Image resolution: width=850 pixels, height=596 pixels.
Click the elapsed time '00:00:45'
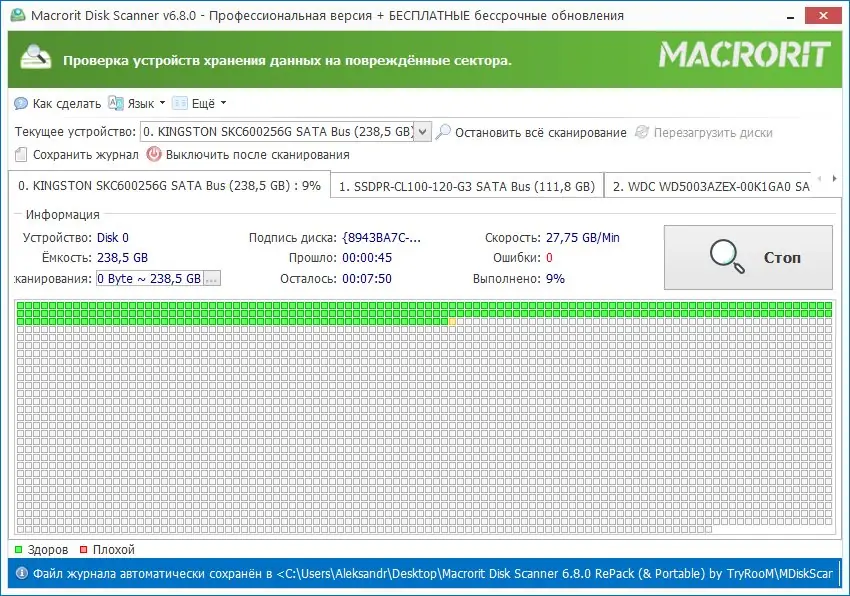(367, 258)
